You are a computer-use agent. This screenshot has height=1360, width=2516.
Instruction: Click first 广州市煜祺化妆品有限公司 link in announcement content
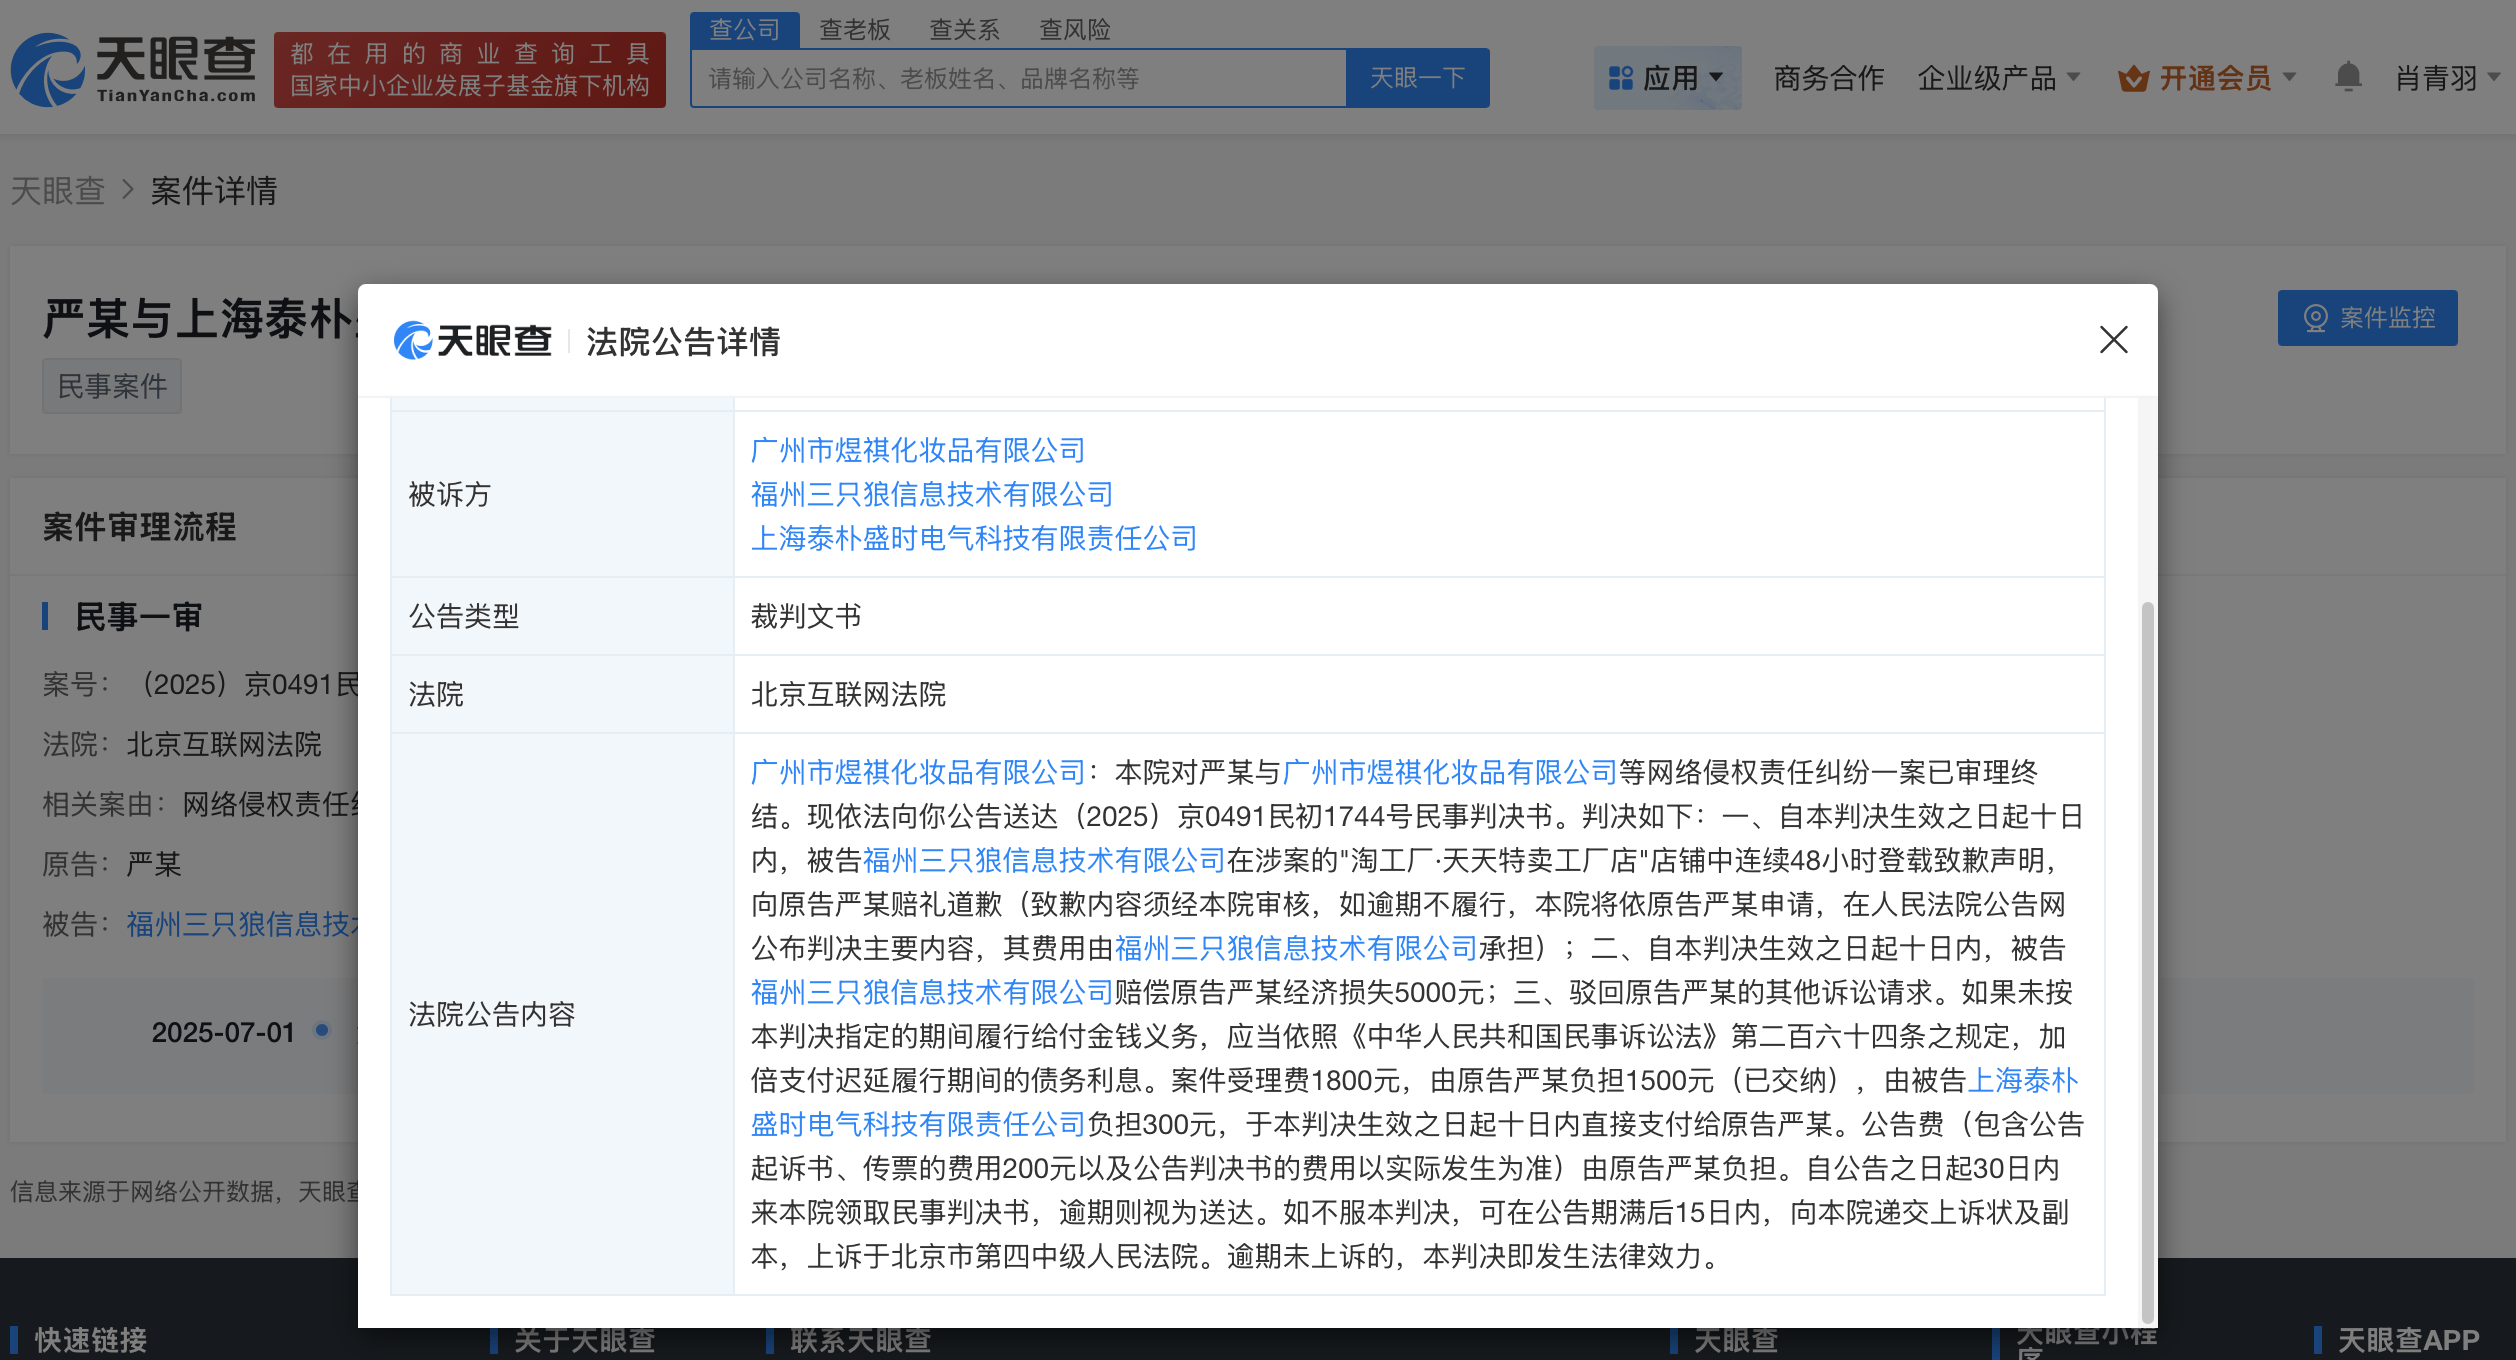click(x=918, y=772)
